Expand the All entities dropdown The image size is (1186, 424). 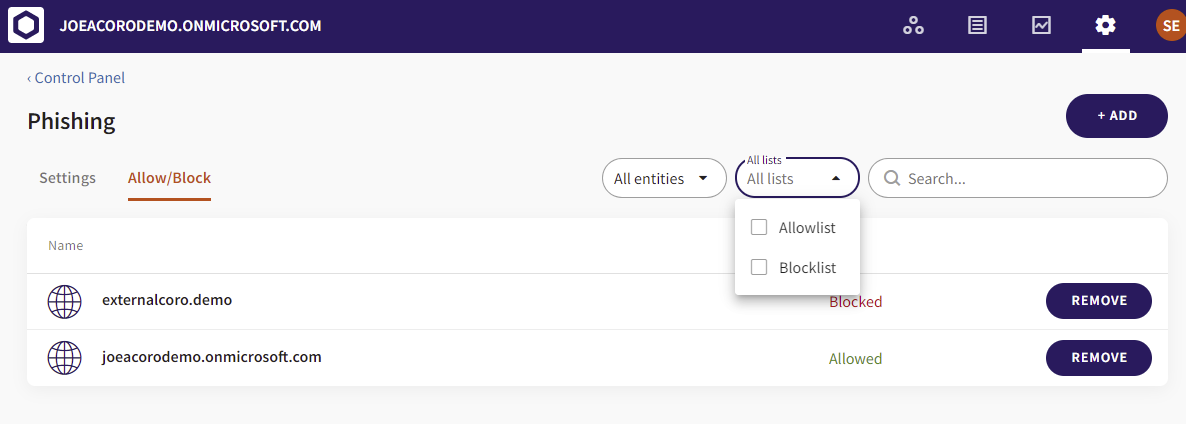(664, 178)
